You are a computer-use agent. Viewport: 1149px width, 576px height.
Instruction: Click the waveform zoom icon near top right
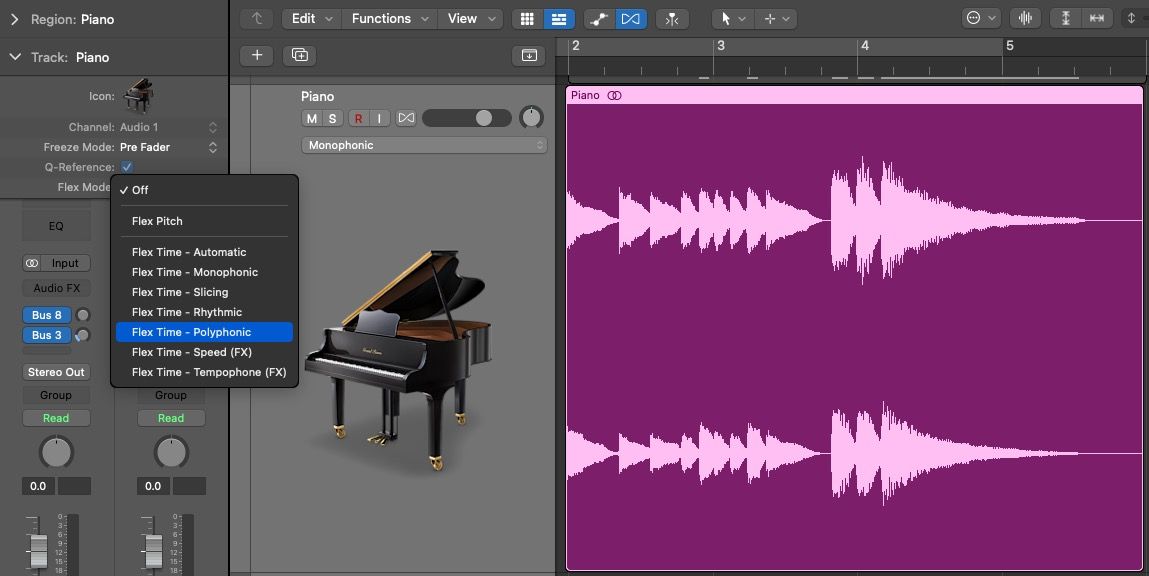click(1026, 17)
